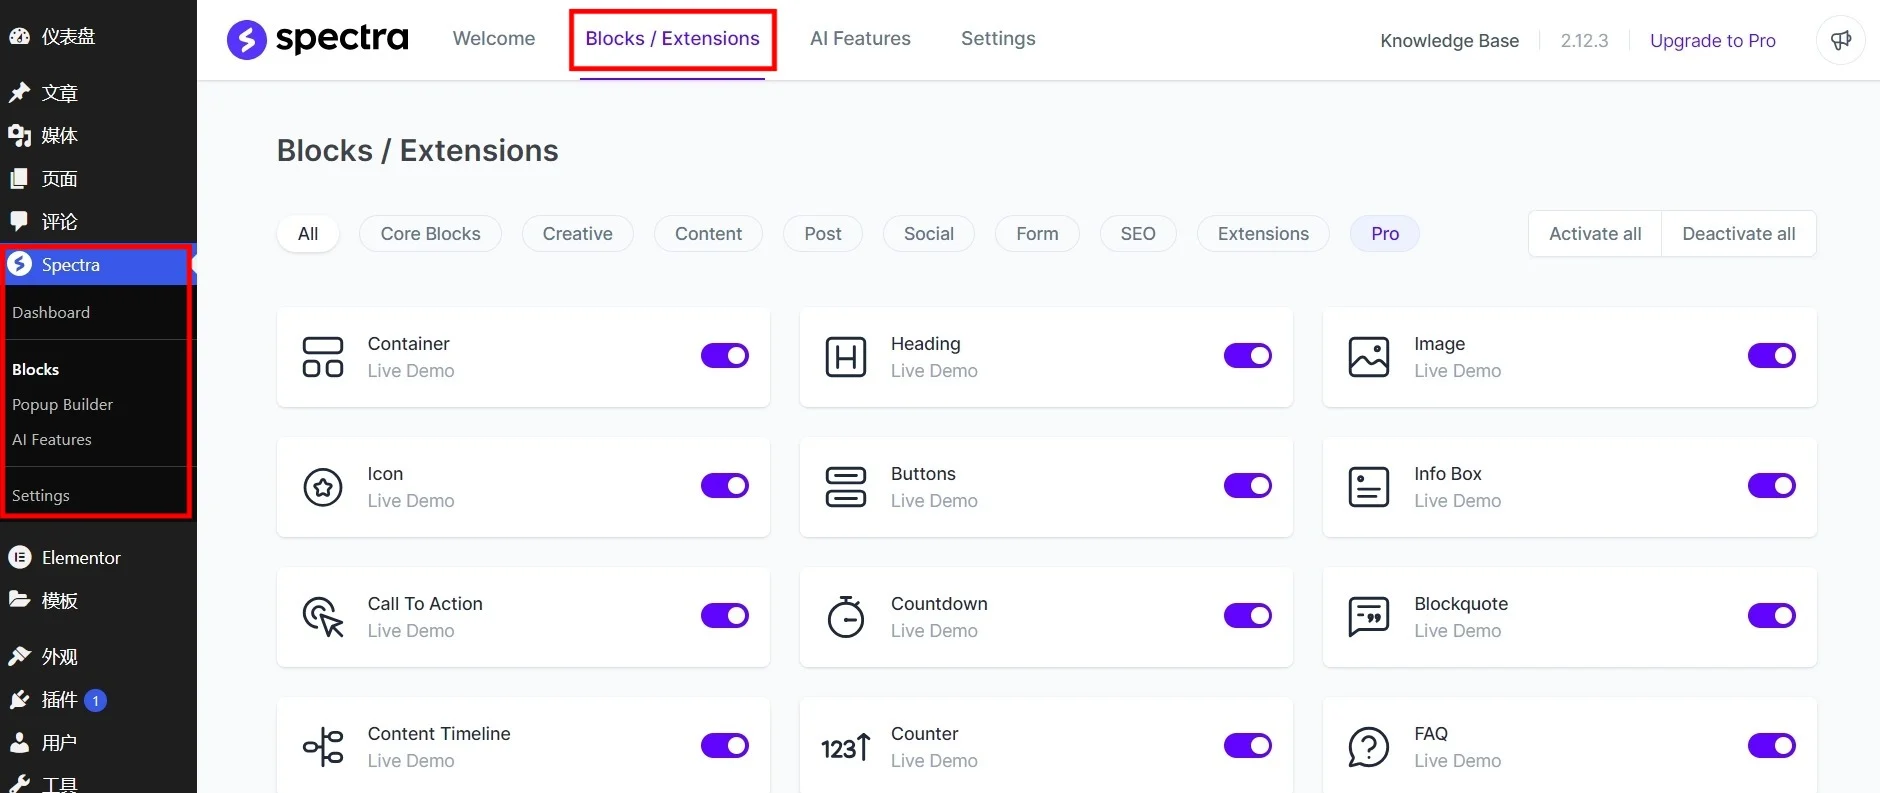1880x793 pixels.
Task: Click the Info Box block icon
Action: point(1369,487)
